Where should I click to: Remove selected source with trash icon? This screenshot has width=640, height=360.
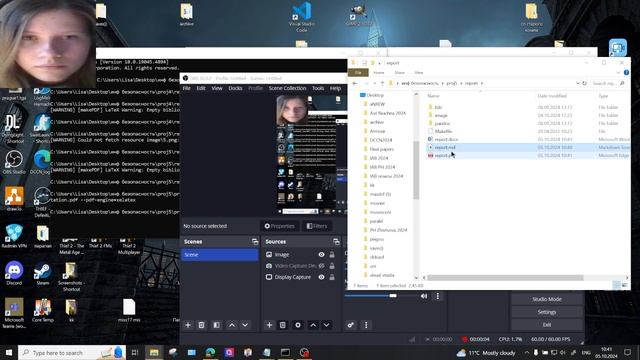(x=282, y=325)
